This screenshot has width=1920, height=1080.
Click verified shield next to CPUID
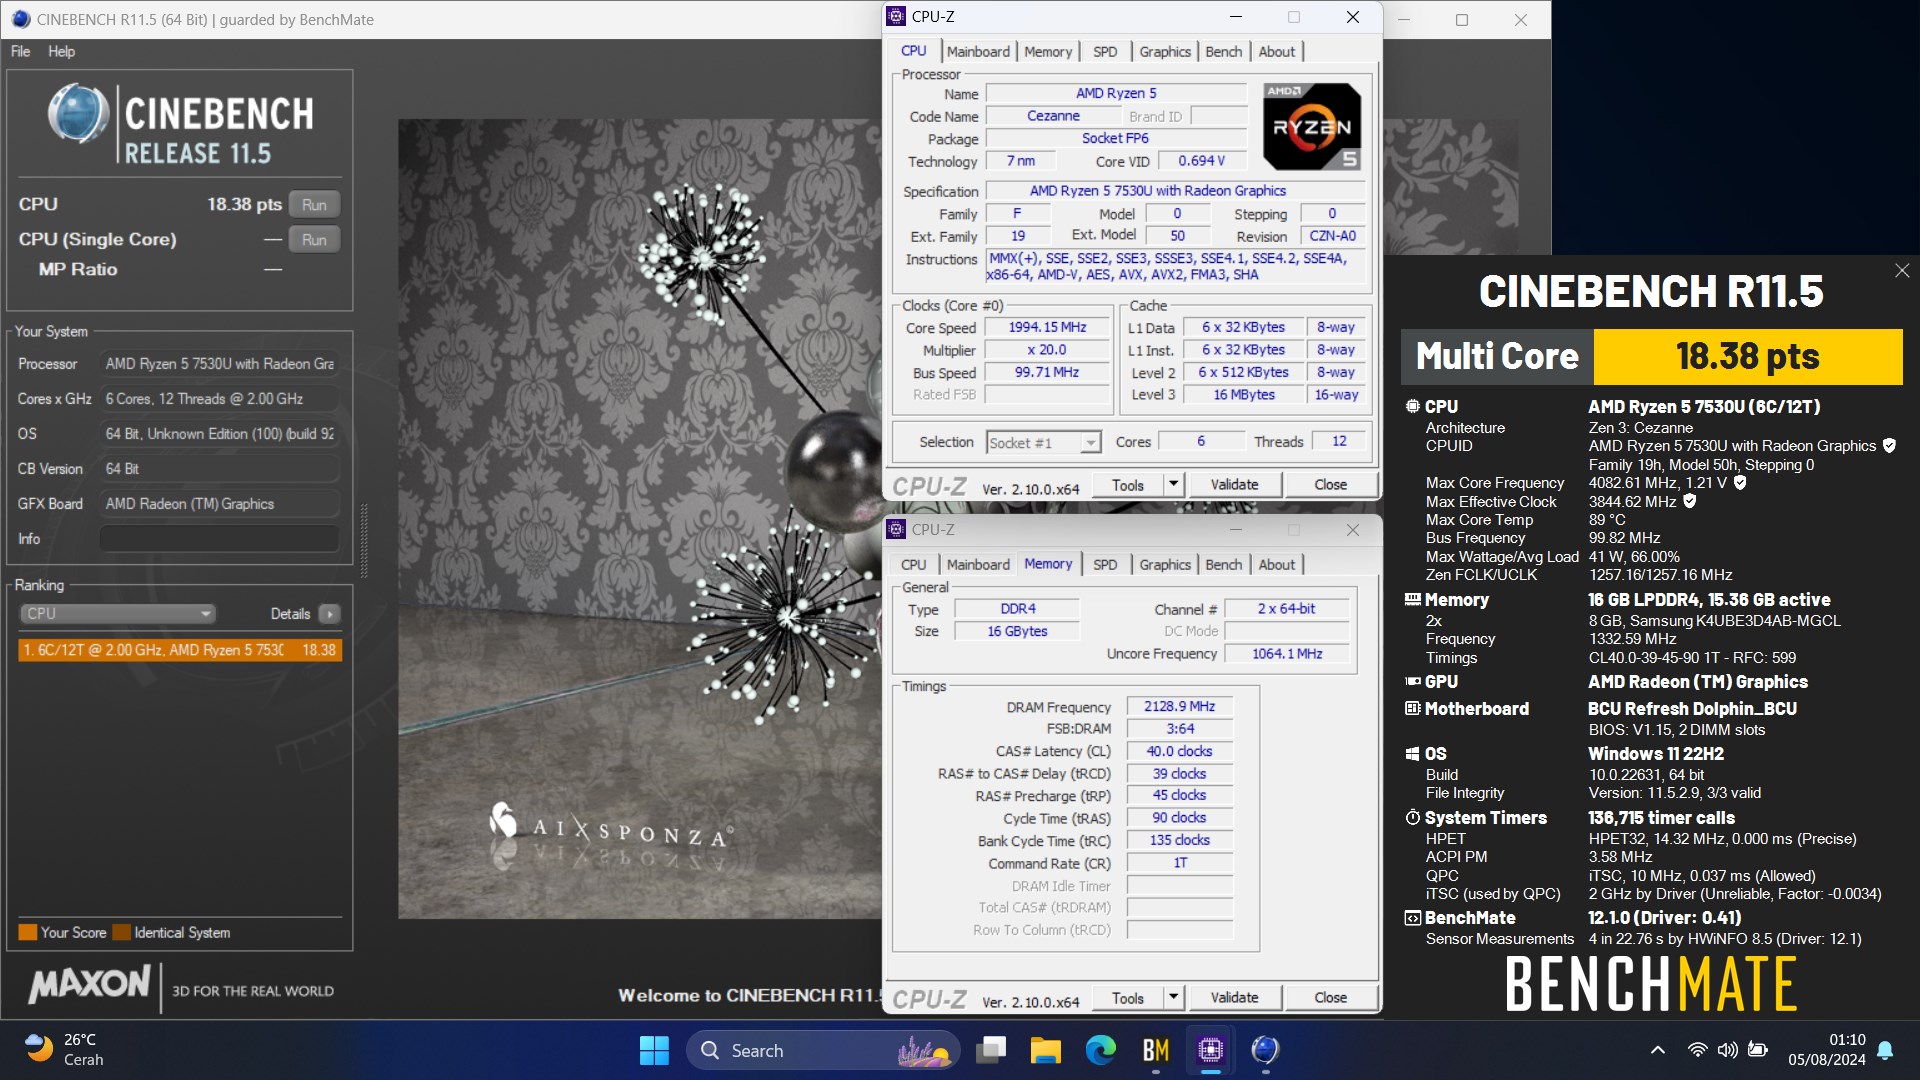coord(1889,446)
